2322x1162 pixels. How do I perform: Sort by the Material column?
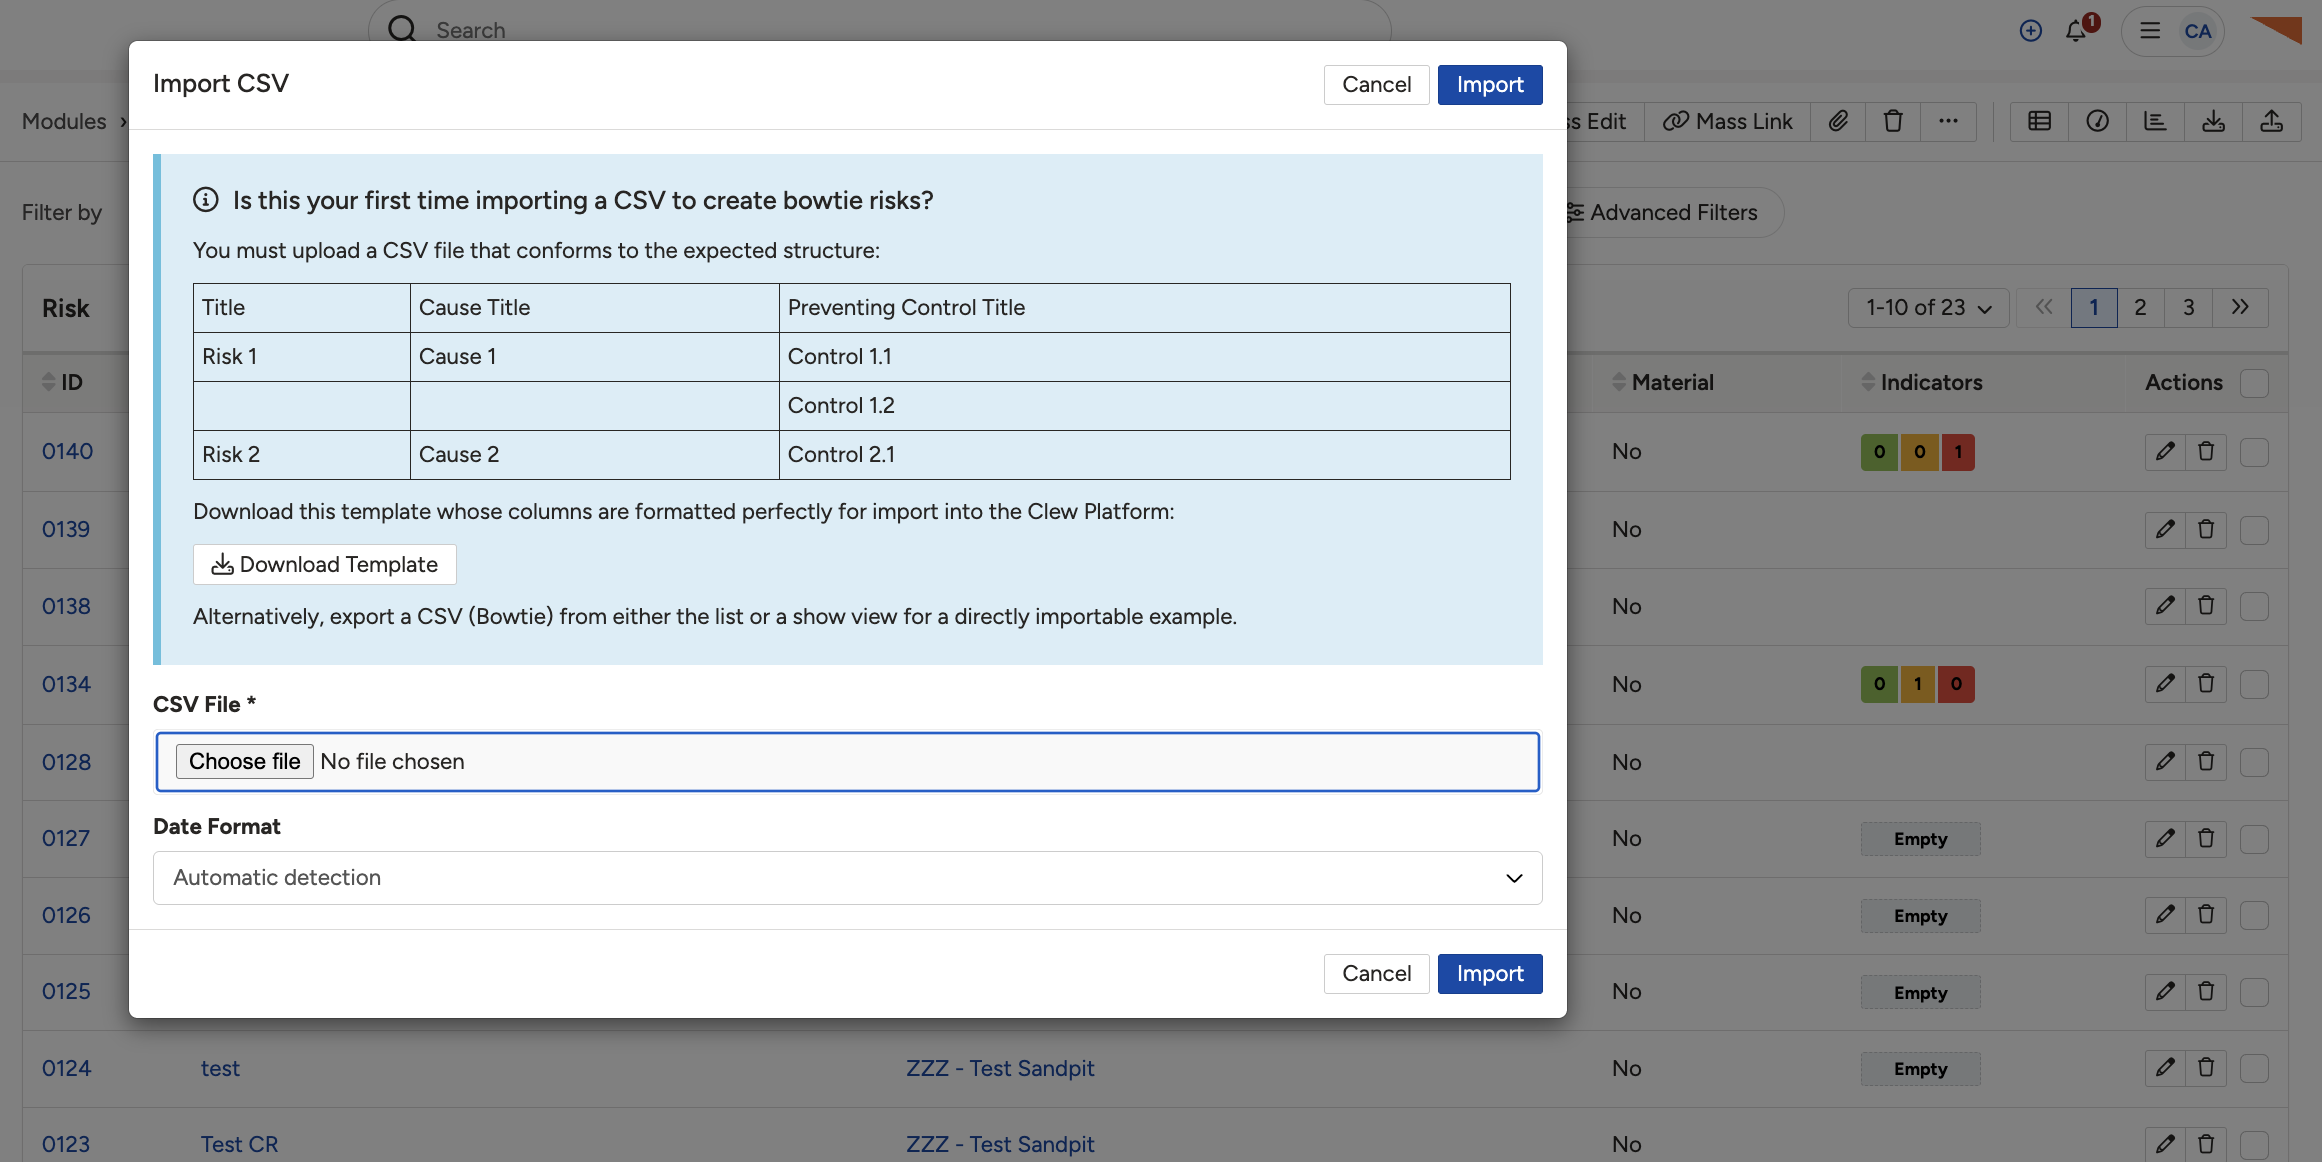pos(1662,382)
